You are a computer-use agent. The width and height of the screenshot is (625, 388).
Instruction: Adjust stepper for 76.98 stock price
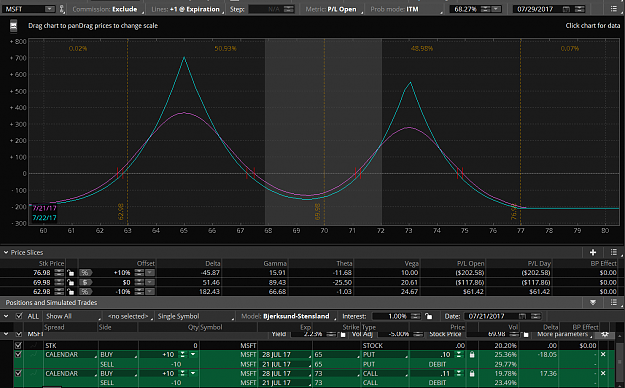coord(59,273)
